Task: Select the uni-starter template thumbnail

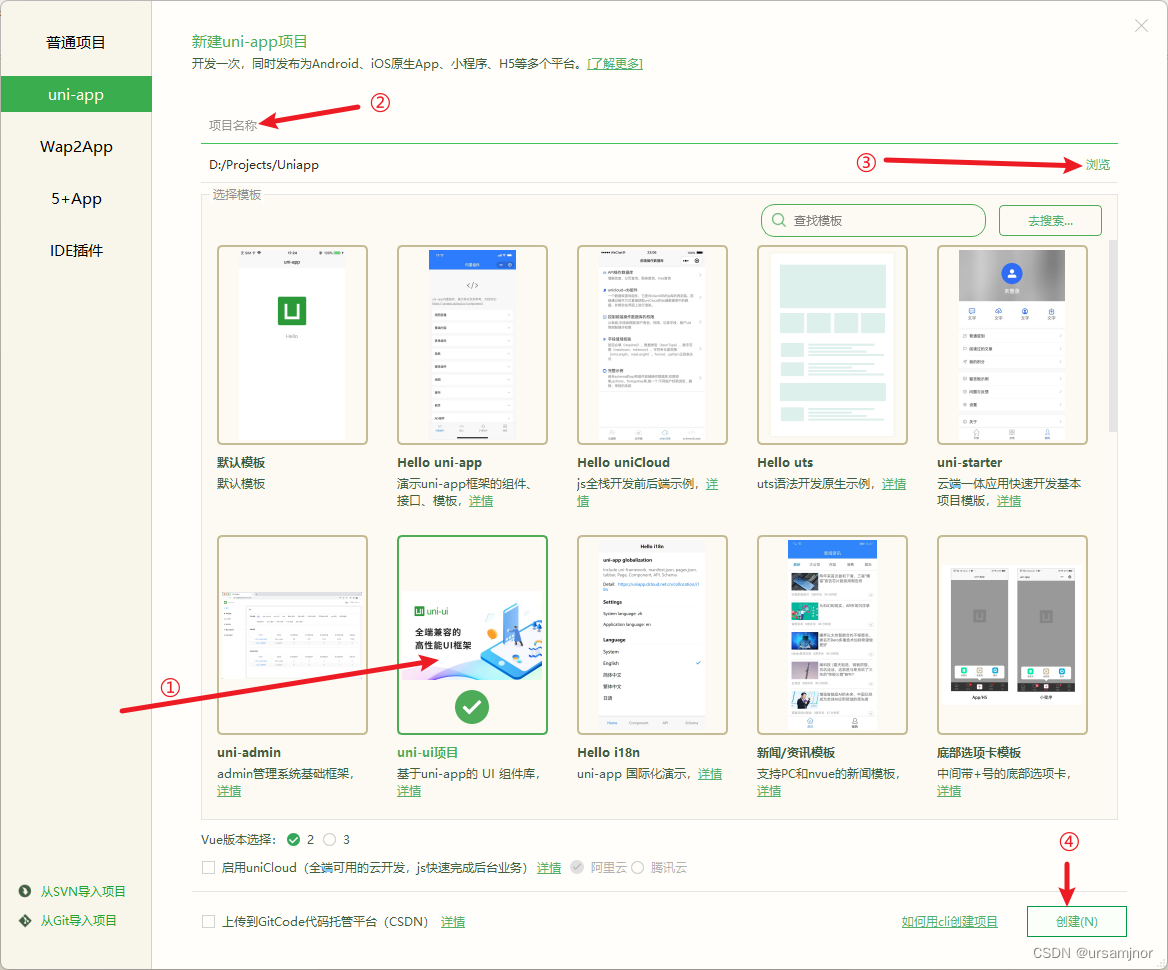Action: [x=1012, y=345]
